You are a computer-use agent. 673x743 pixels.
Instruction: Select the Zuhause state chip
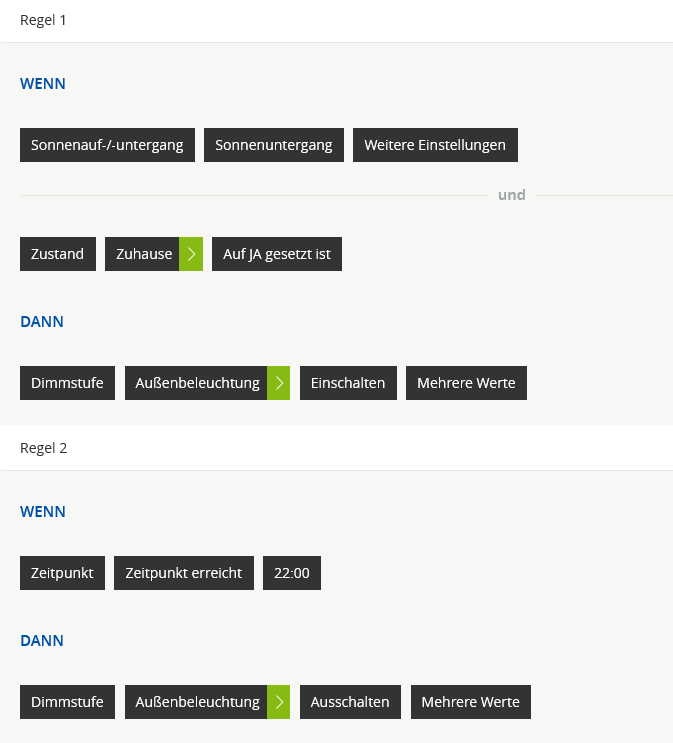(143, 254)
